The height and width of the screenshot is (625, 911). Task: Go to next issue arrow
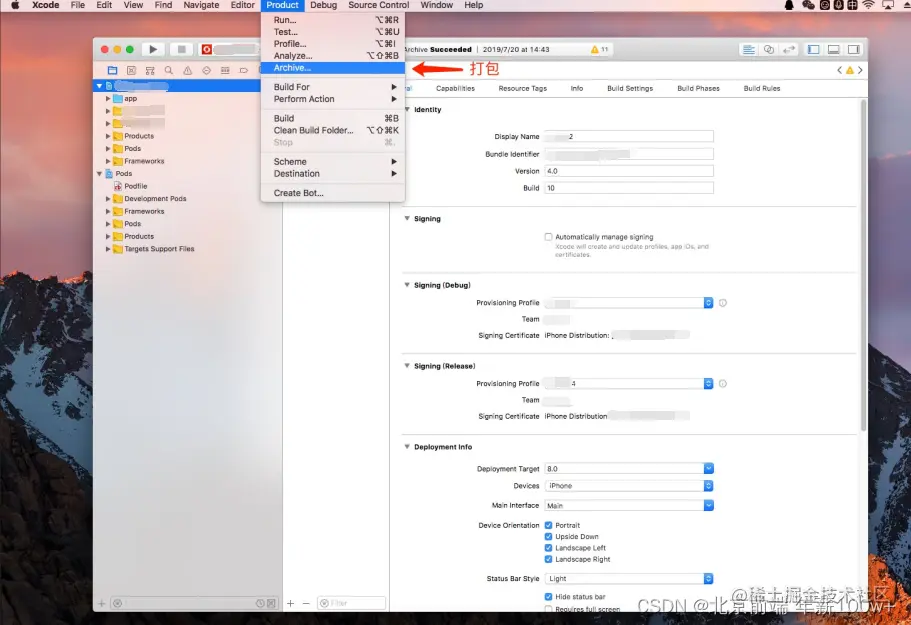coord(860,70)
